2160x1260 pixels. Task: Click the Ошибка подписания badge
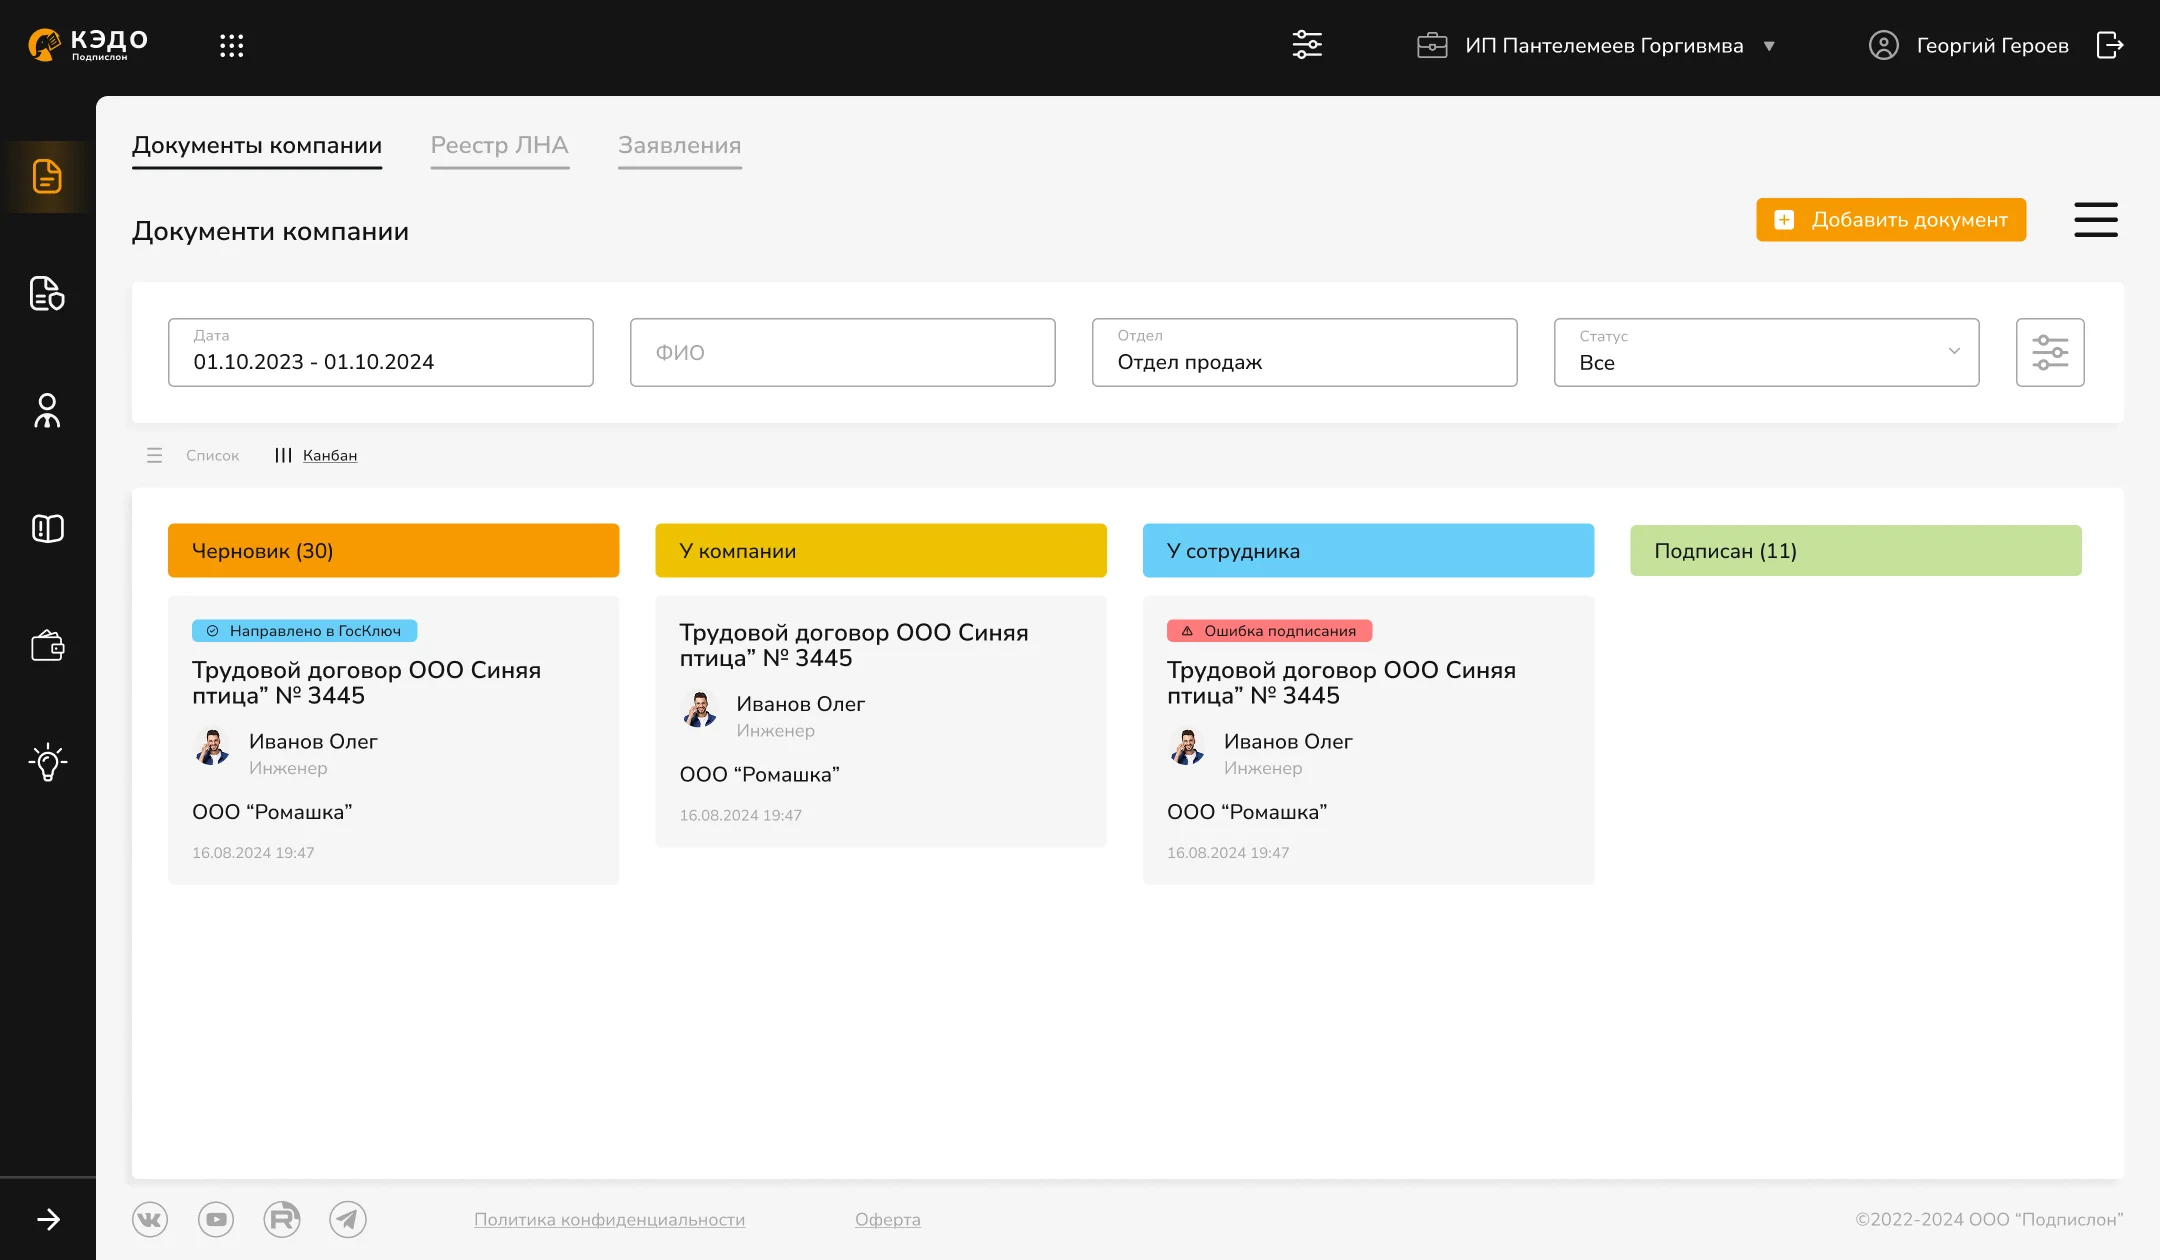click(x=1270, y=631)
